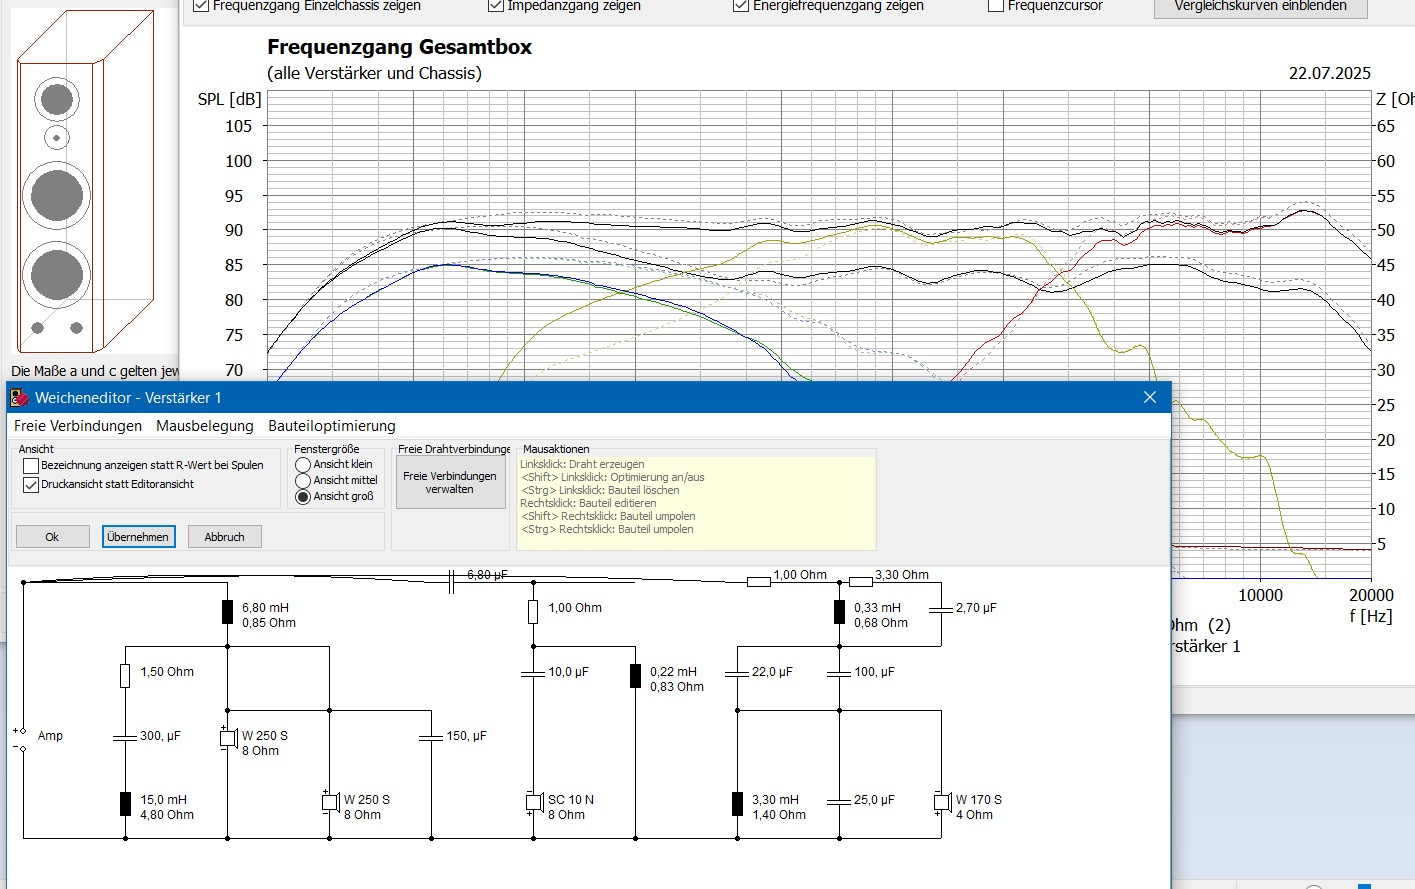Image resolution: width=1415 pixels, height=889 pixels.
Task: Select the W 170 S driver symbol
Action: tap(941, 802)
